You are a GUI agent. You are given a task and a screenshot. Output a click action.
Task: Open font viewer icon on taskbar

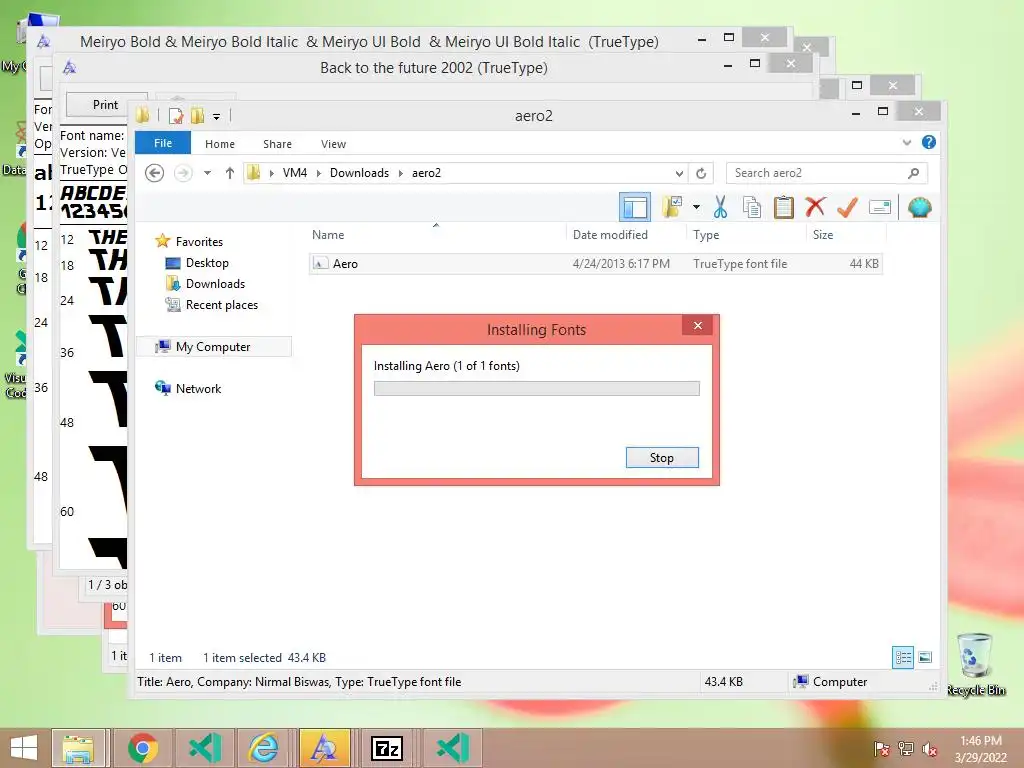[x=325, y=748]
